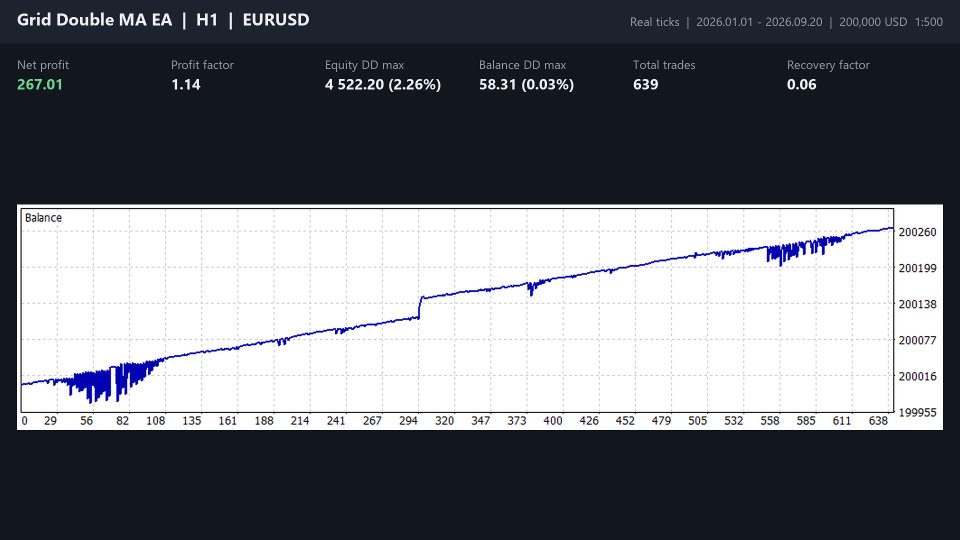Click the 200,000 USD deposit text
Screen dimensions: 960x540
pyautogui.click(x=873, y=22)
